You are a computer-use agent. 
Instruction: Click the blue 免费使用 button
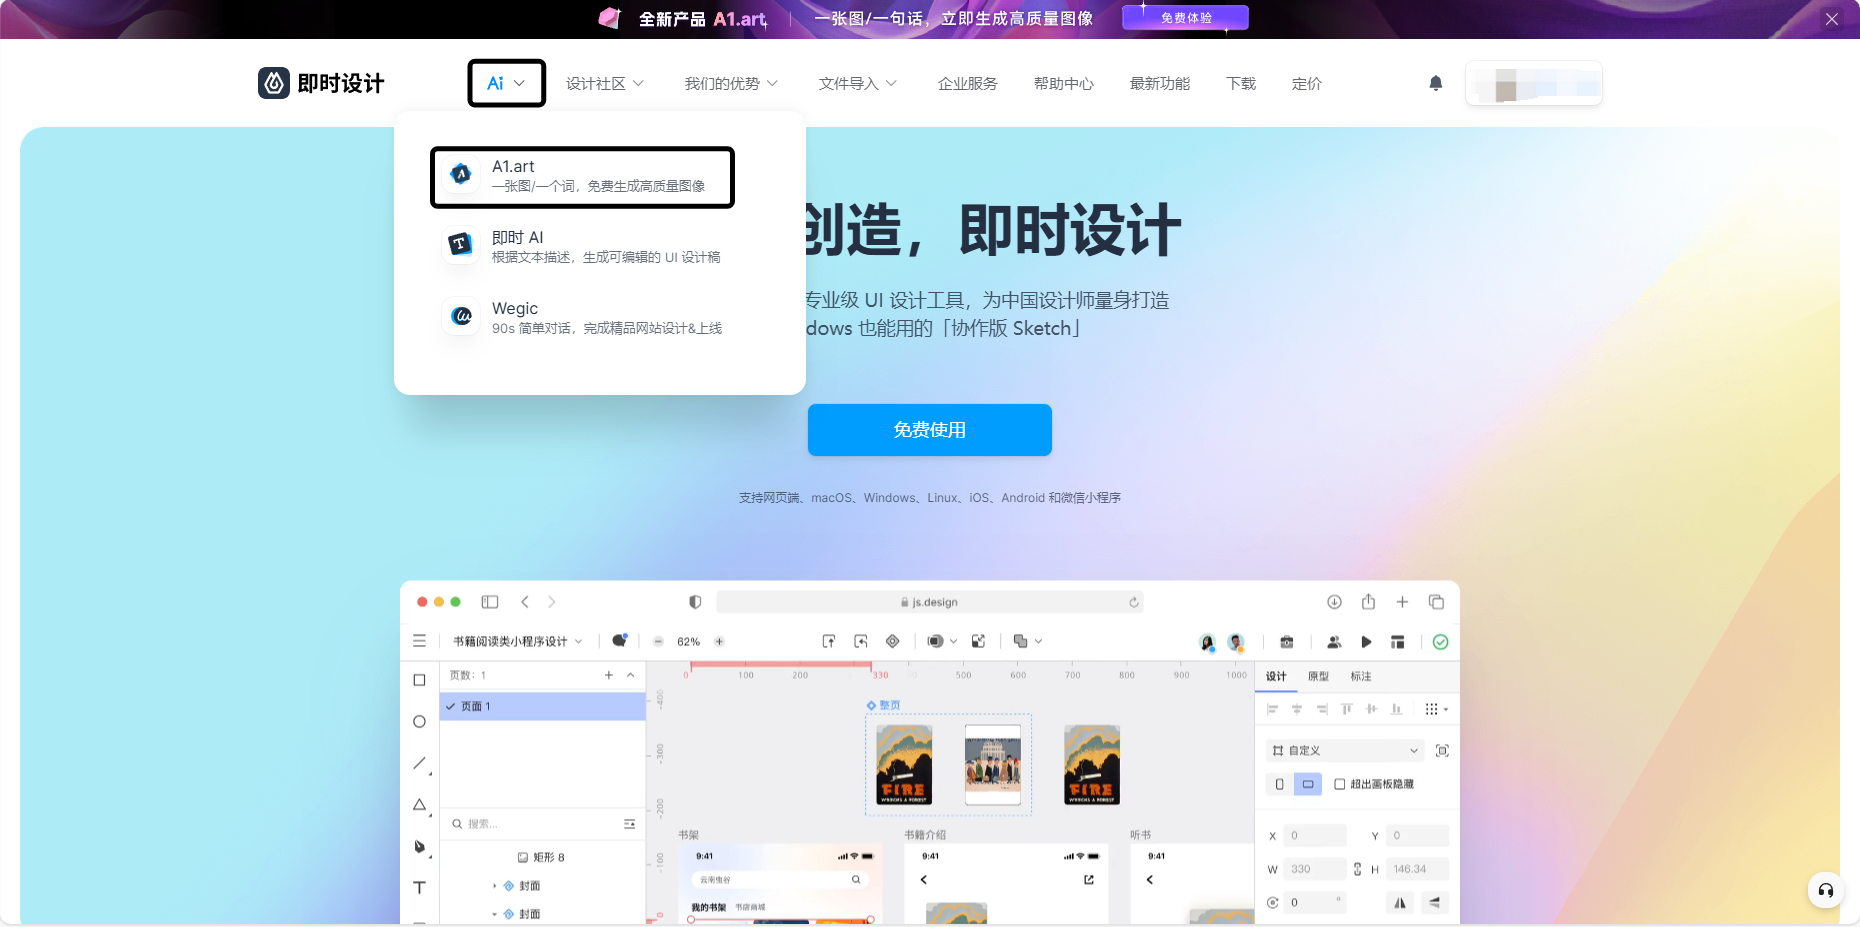point(930,430)
